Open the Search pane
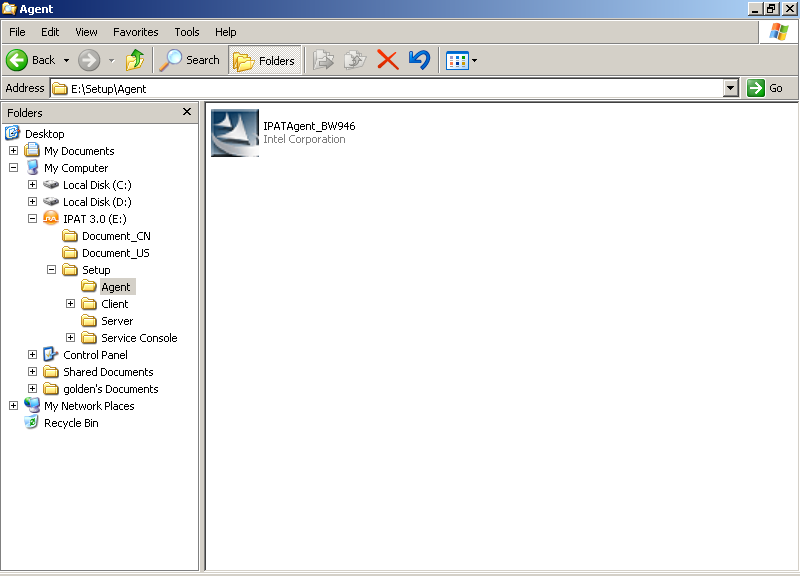800x576 pixels. [190, 60]
